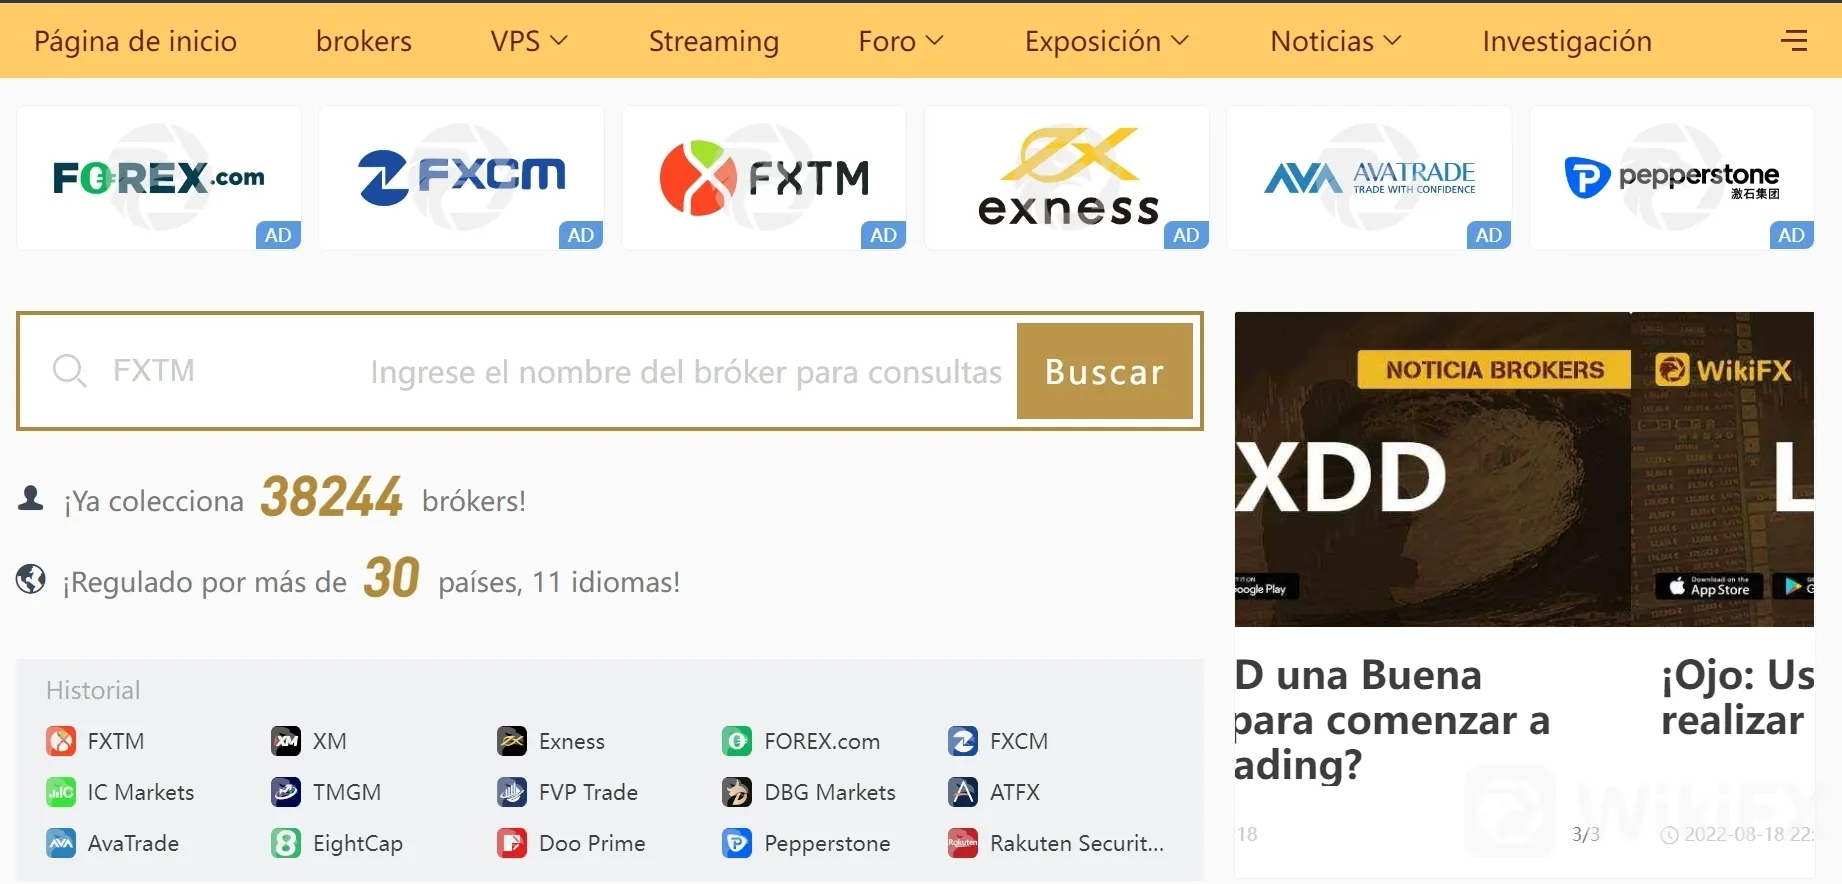Click the person icon beside broker count
Screen dimensions: 1842x884
(x=31, y=497)
